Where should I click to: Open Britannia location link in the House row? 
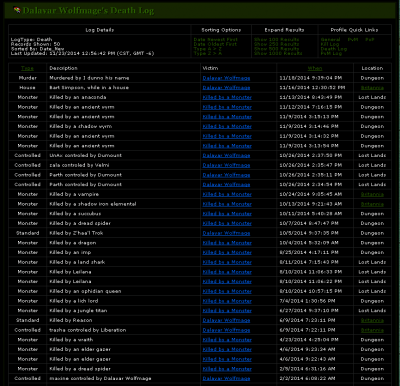tap(372, 88)
